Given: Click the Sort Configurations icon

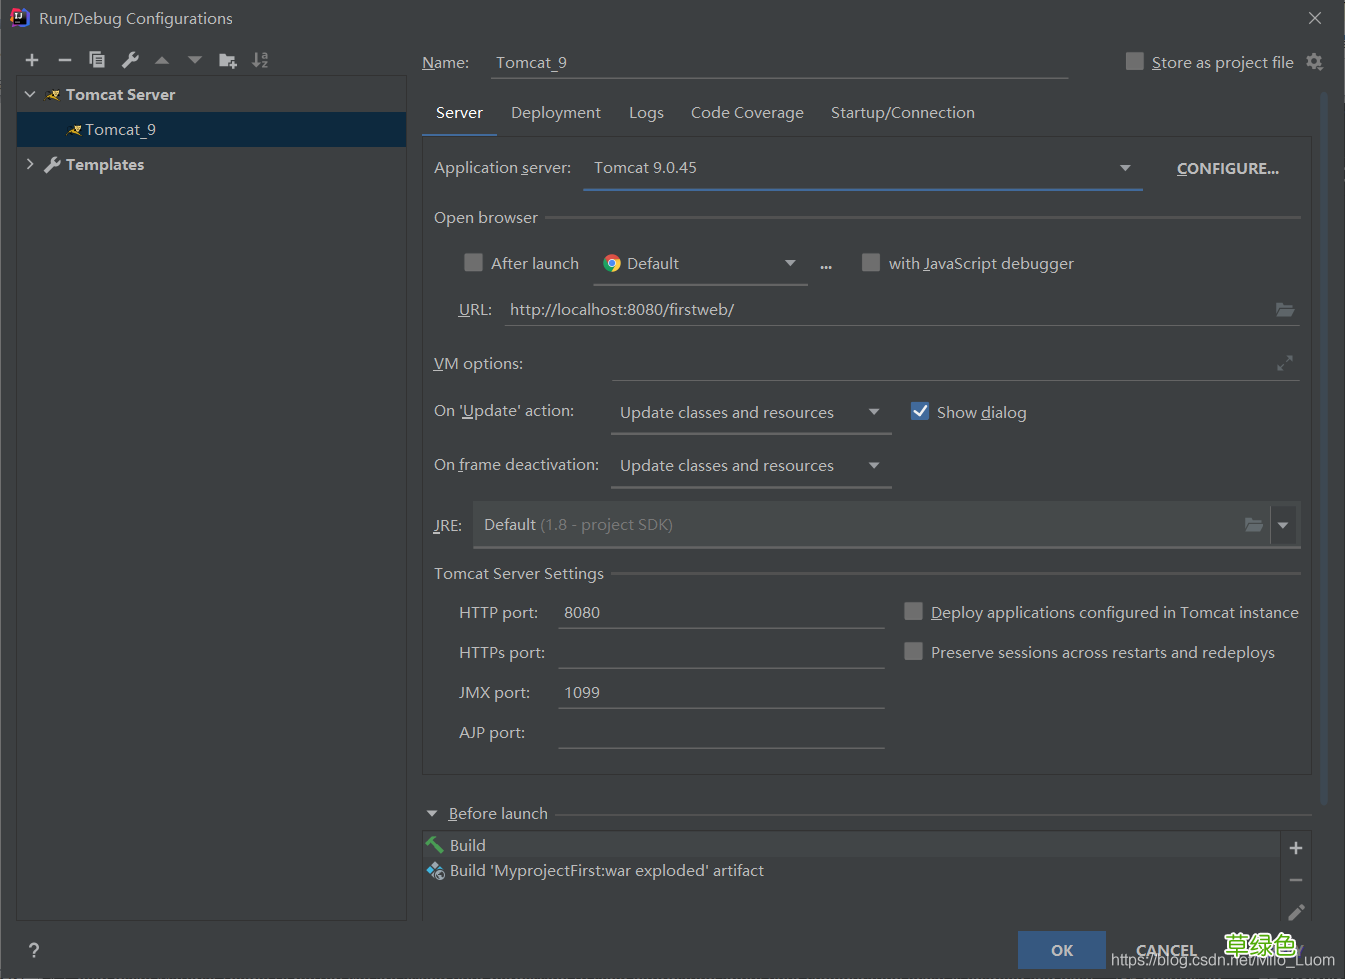Looking at the screenshot, I should click(260, 60).
